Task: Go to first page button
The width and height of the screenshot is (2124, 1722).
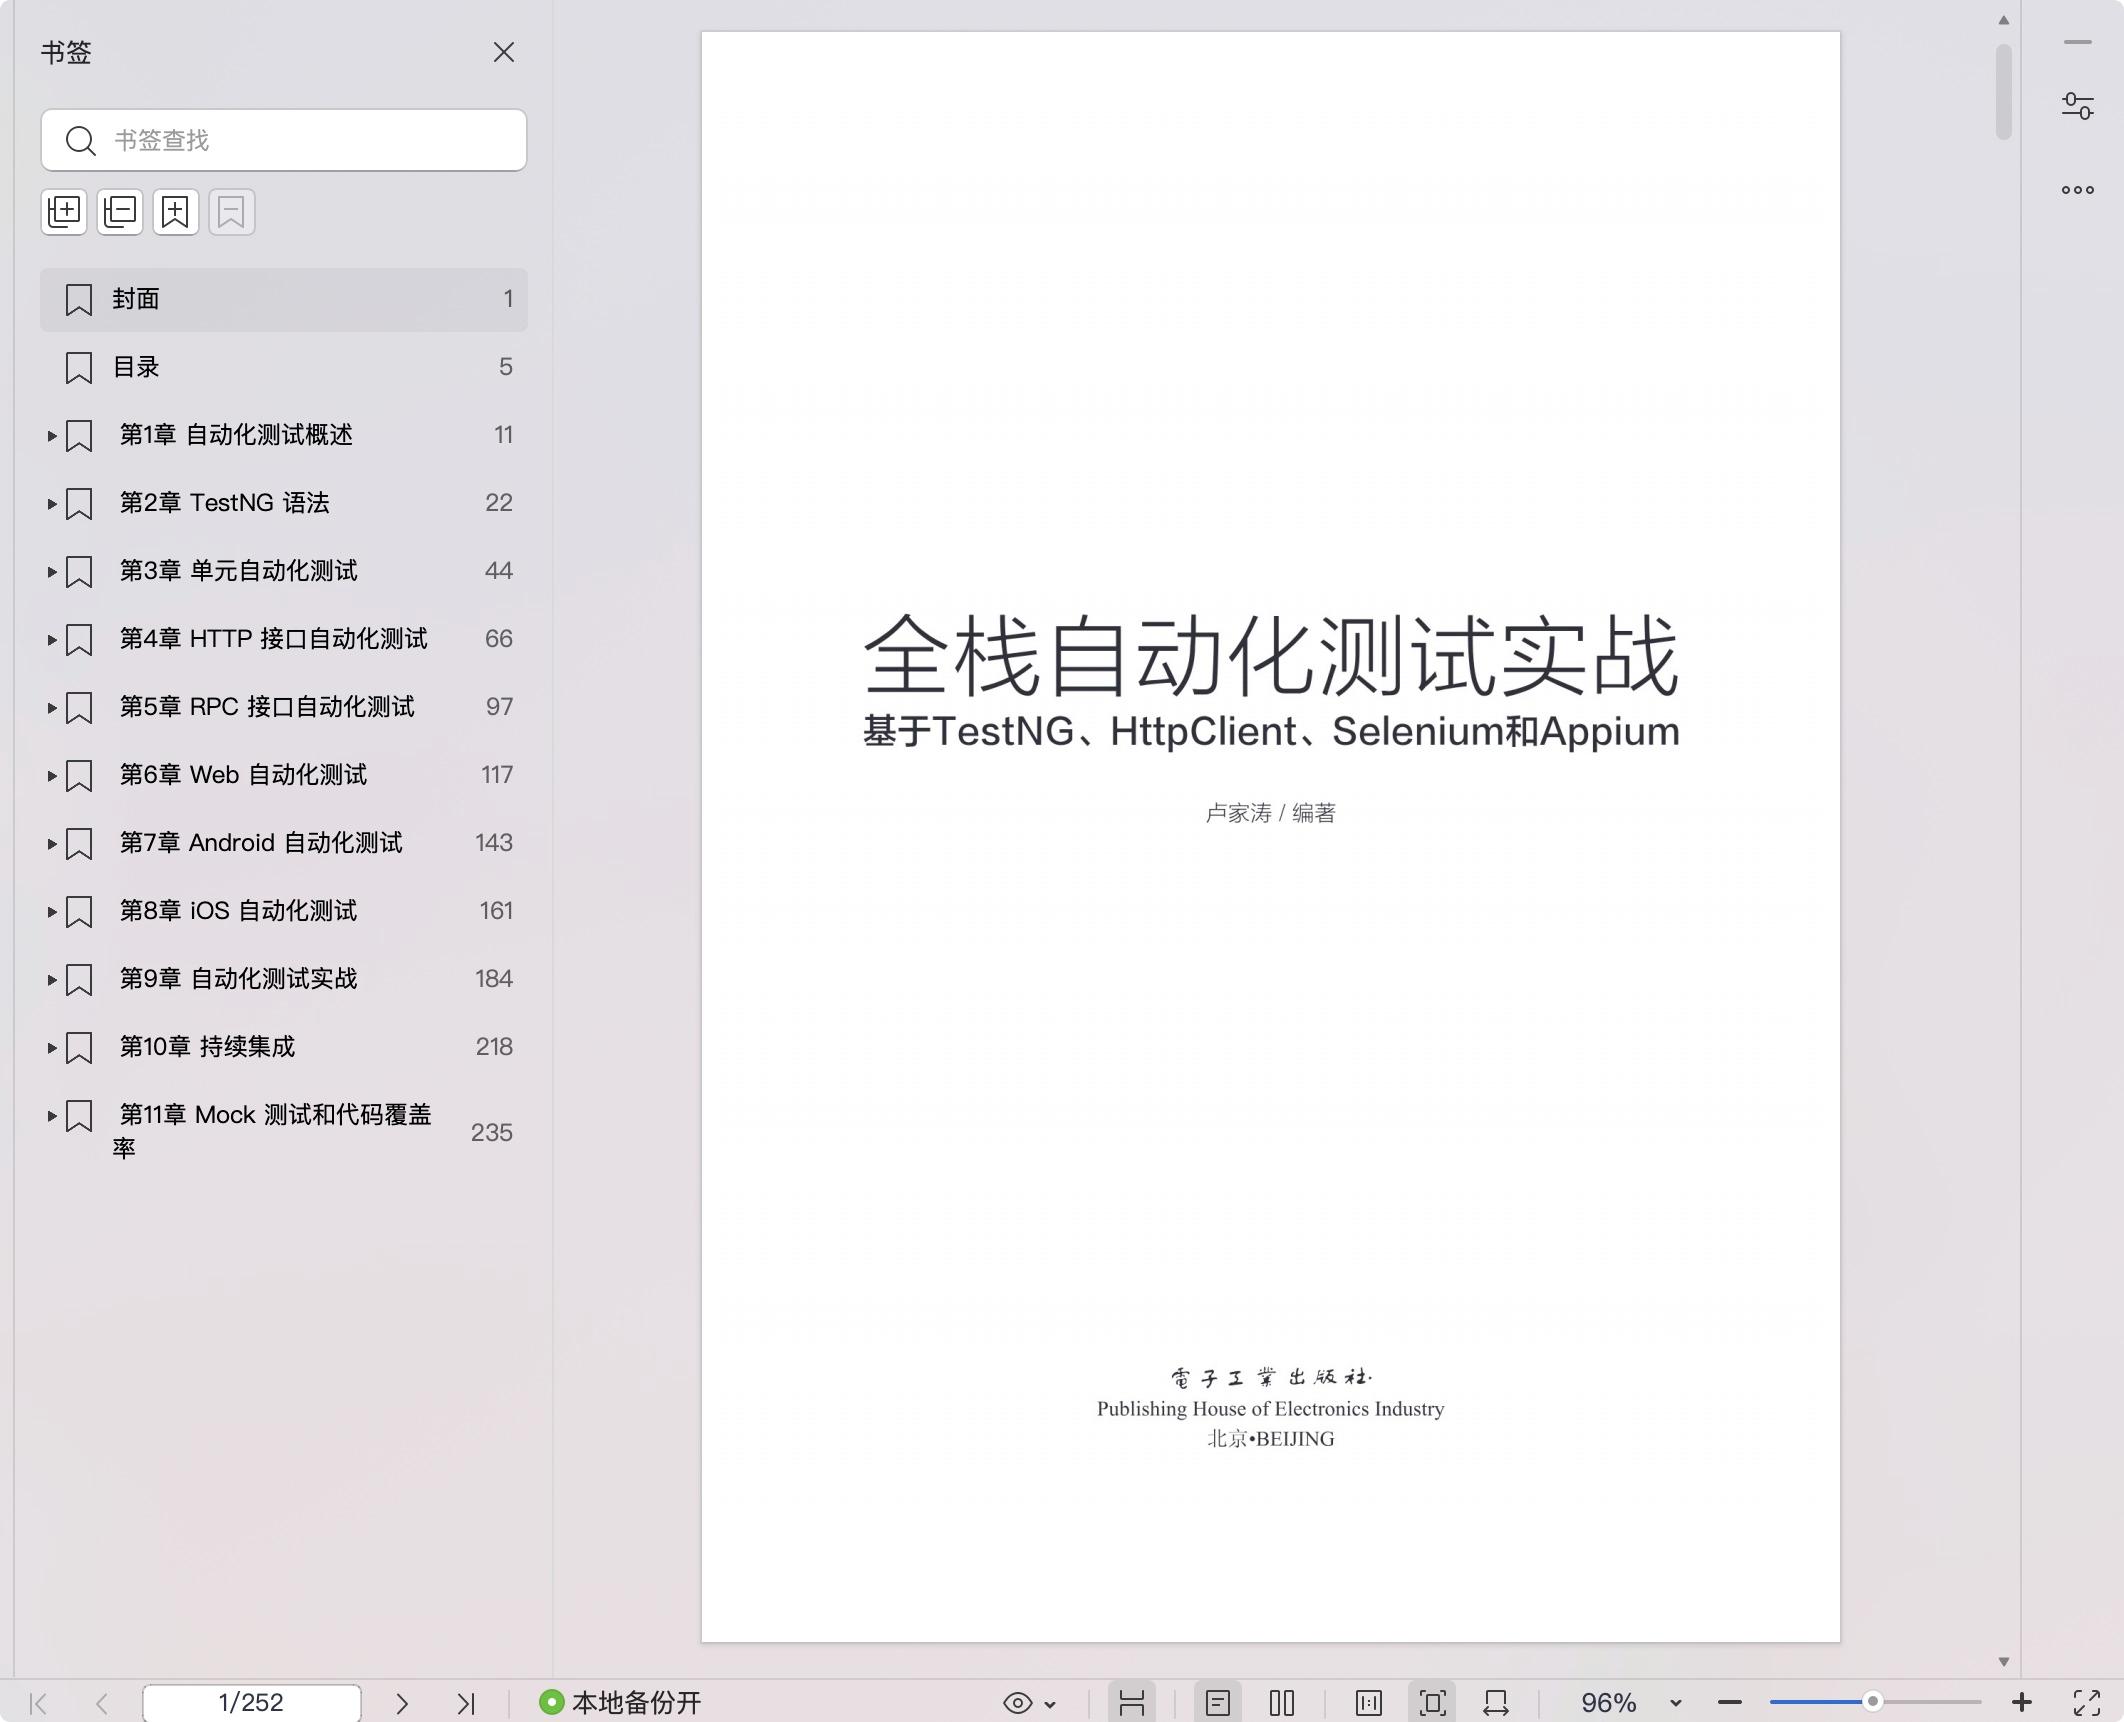Action: pyautogui.click(x=38, y=1703)
